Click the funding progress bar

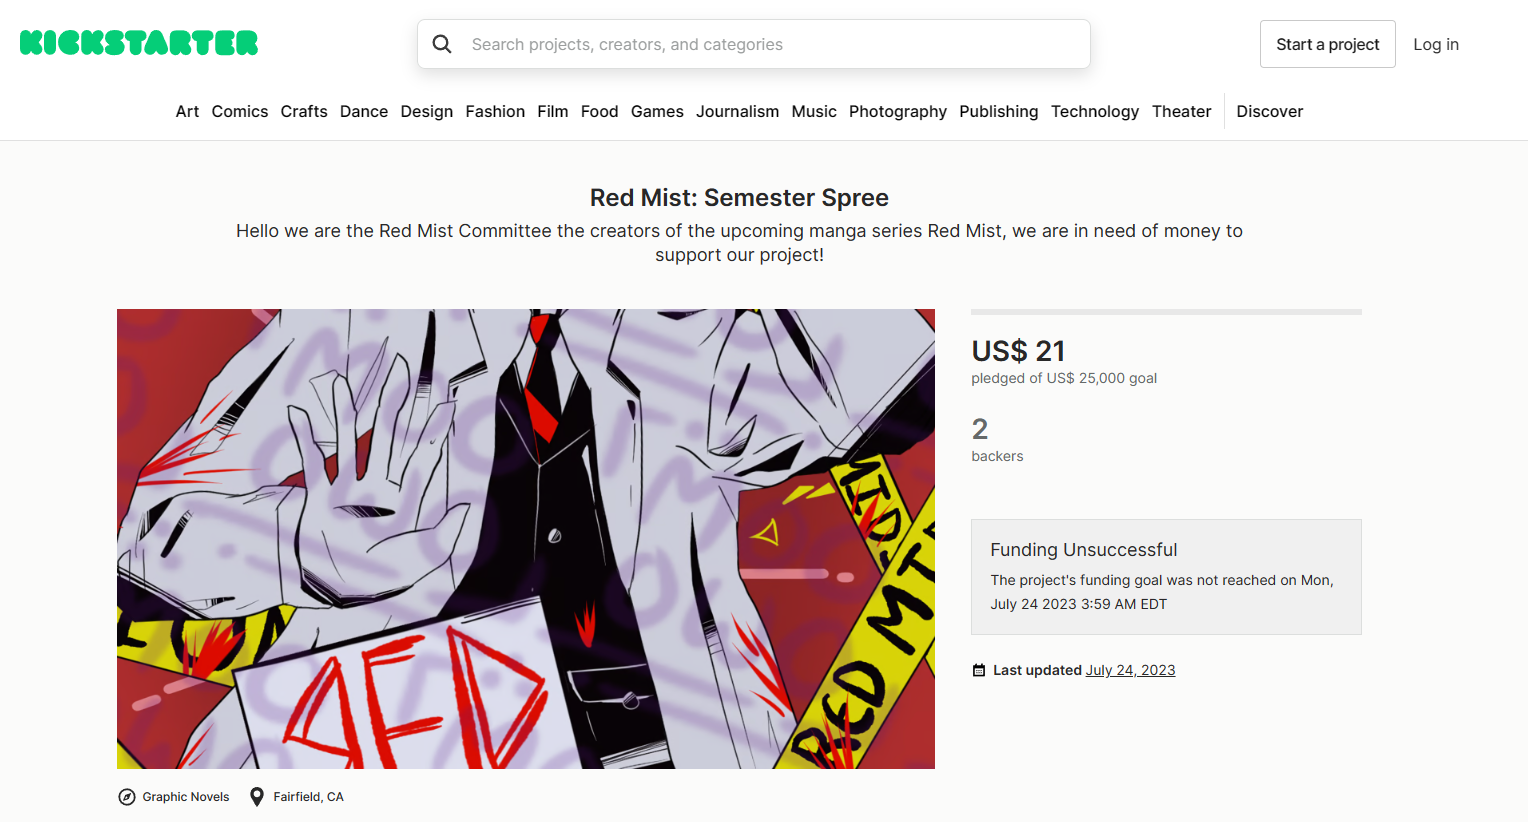click(1166, 312)
